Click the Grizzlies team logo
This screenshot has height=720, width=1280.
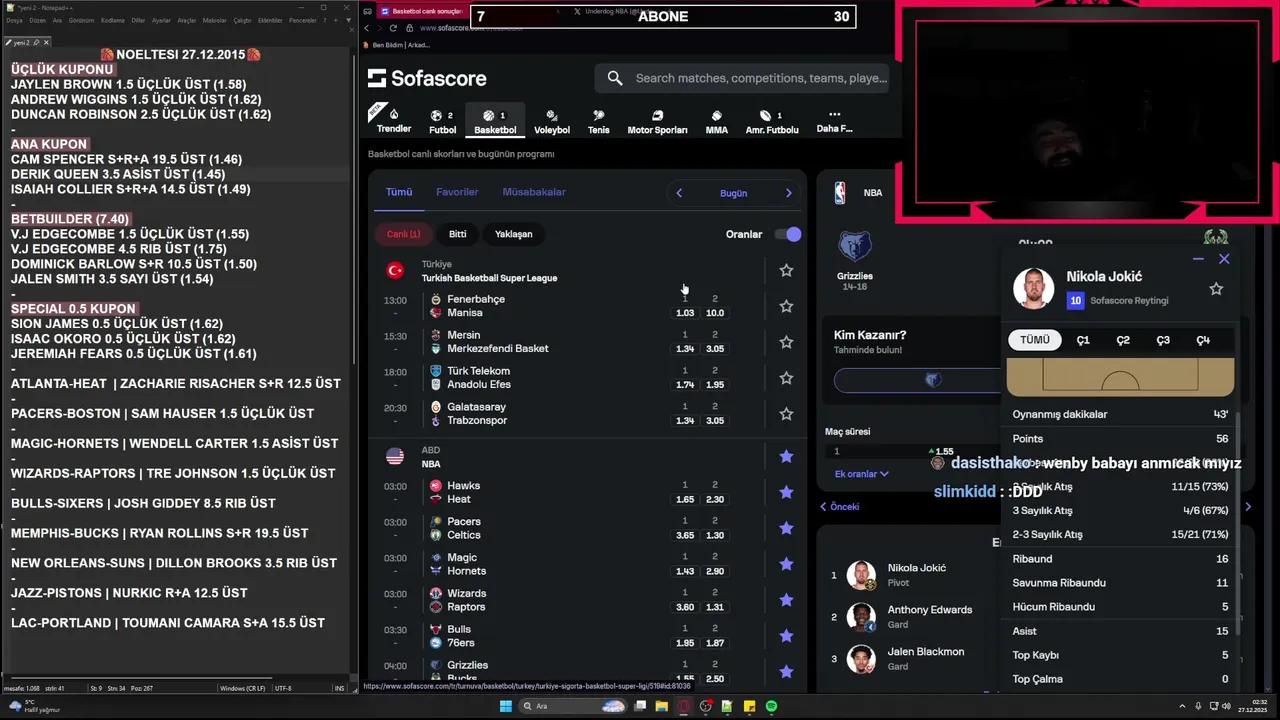click(854, 247)
